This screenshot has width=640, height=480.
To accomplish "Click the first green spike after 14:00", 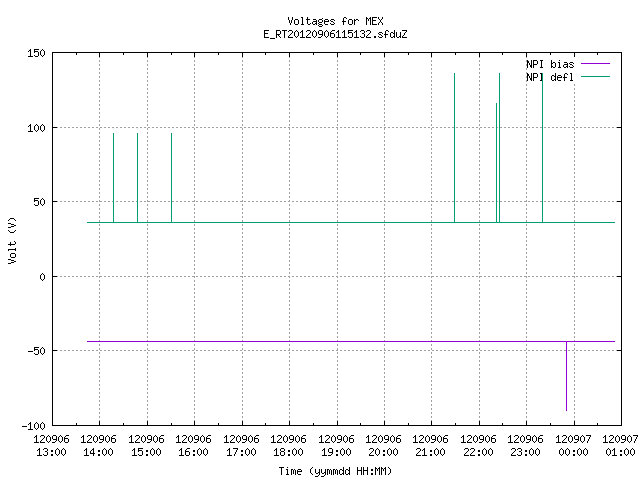I will 113,178.
